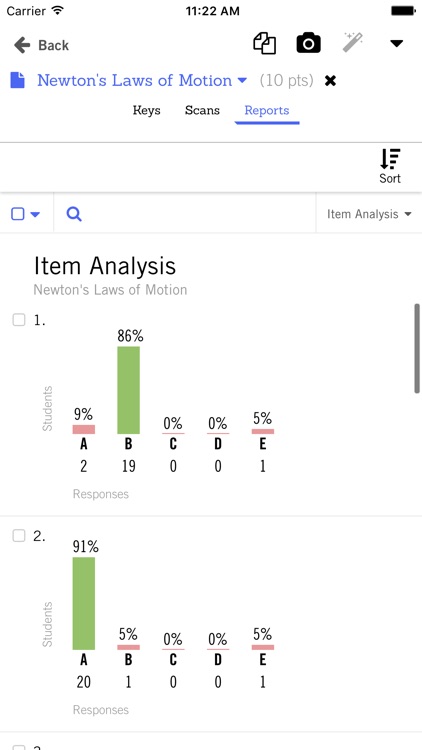Check the box for question 1

coord(19,320)
